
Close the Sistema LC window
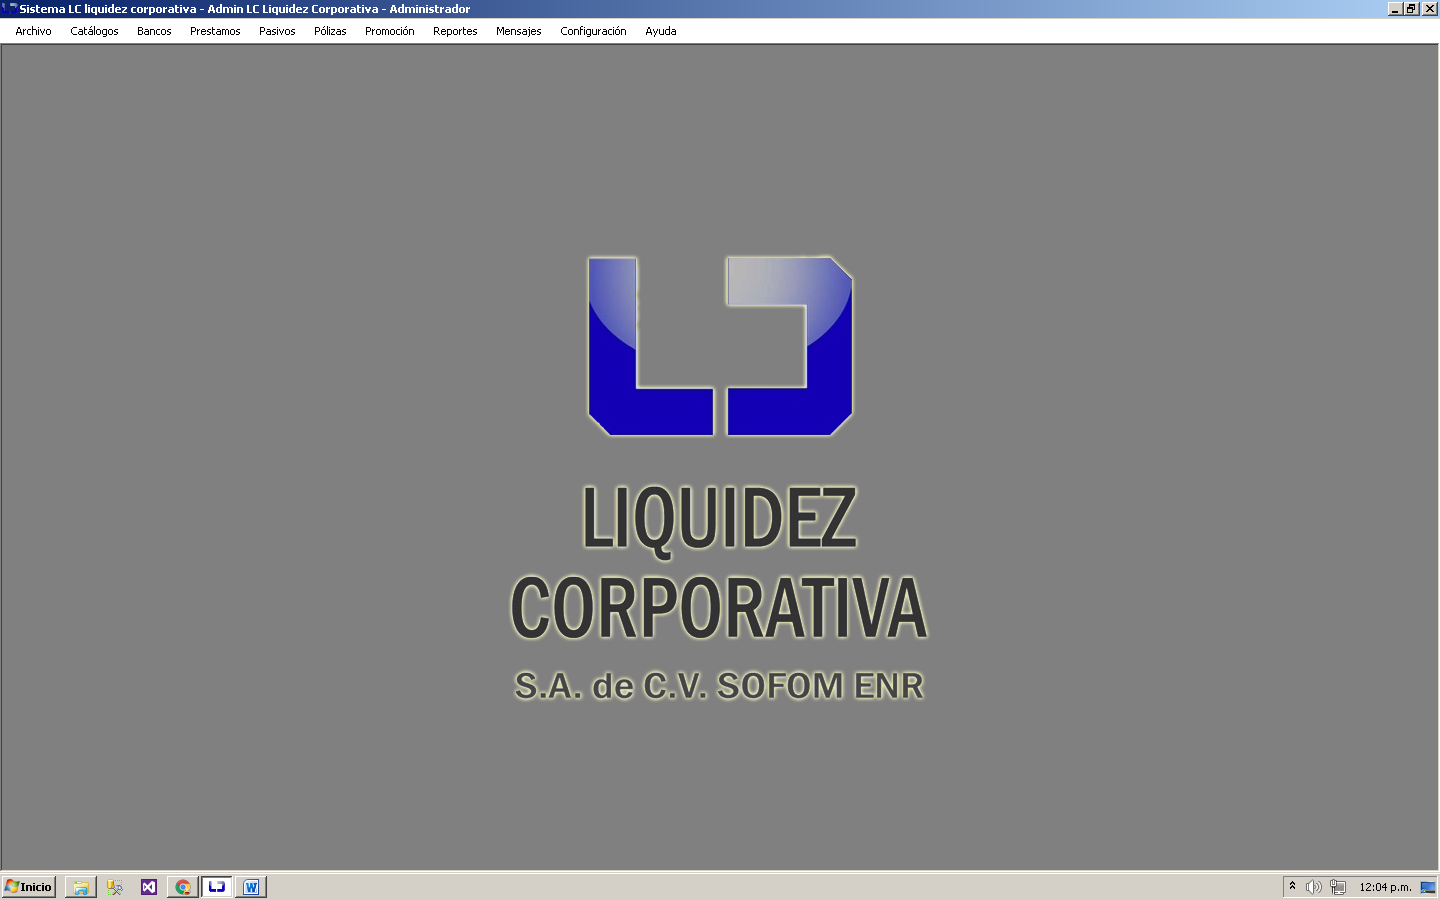pos(1429,9)
